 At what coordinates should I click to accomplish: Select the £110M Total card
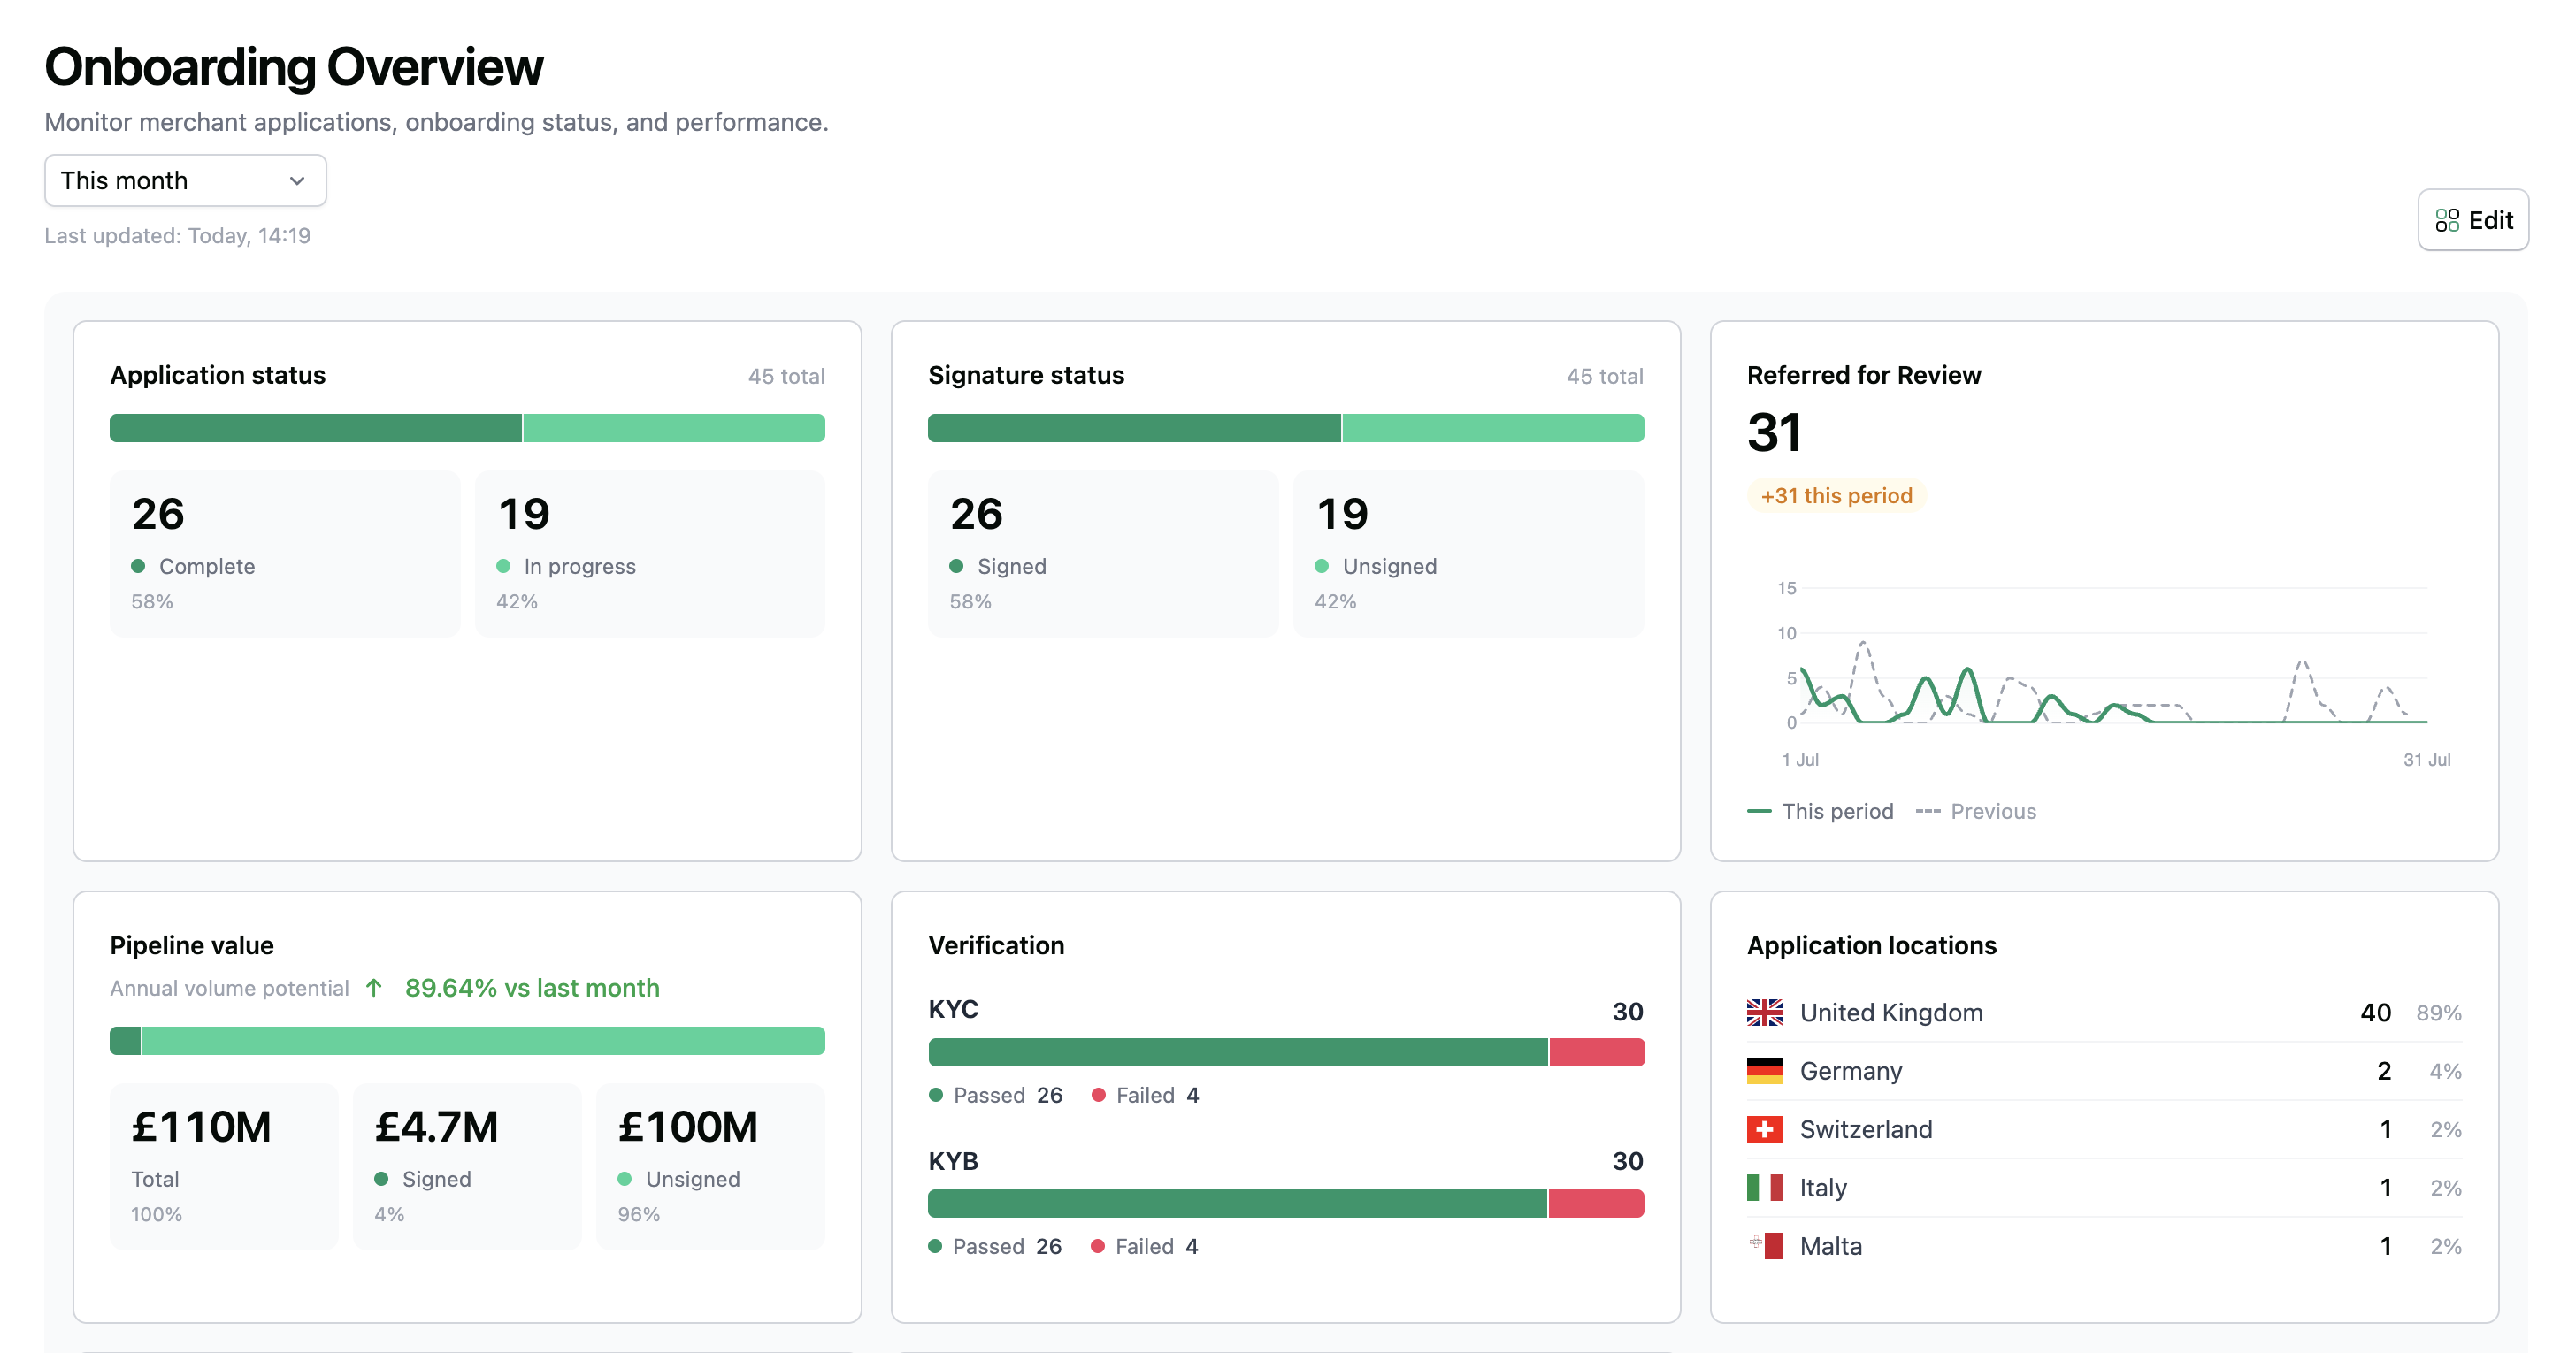tap(224, 1166)
